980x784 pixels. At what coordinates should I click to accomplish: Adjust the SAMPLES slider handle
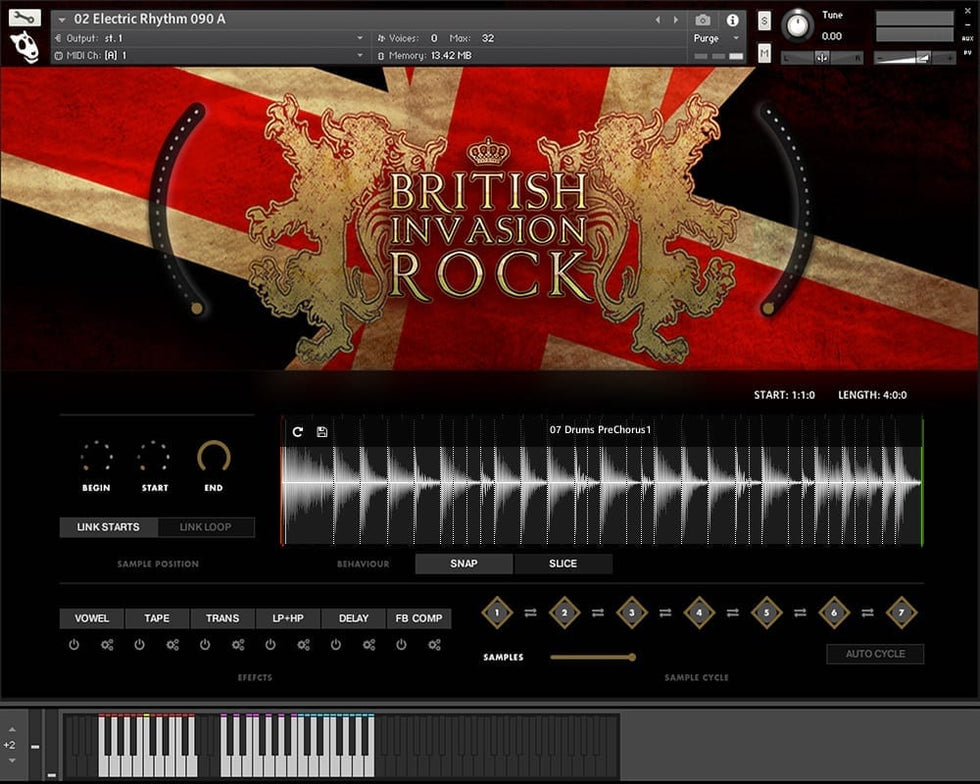coord(632,657)
